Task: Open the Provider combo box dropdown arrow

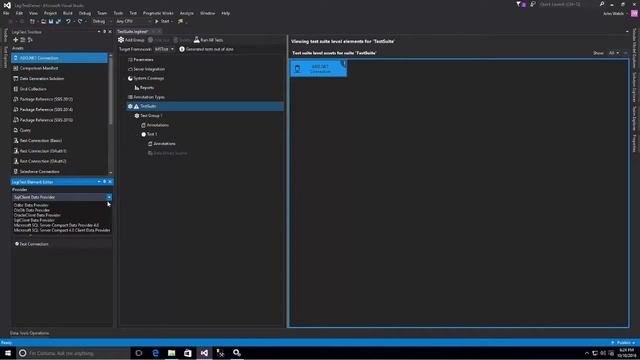Action: (109, 197)
